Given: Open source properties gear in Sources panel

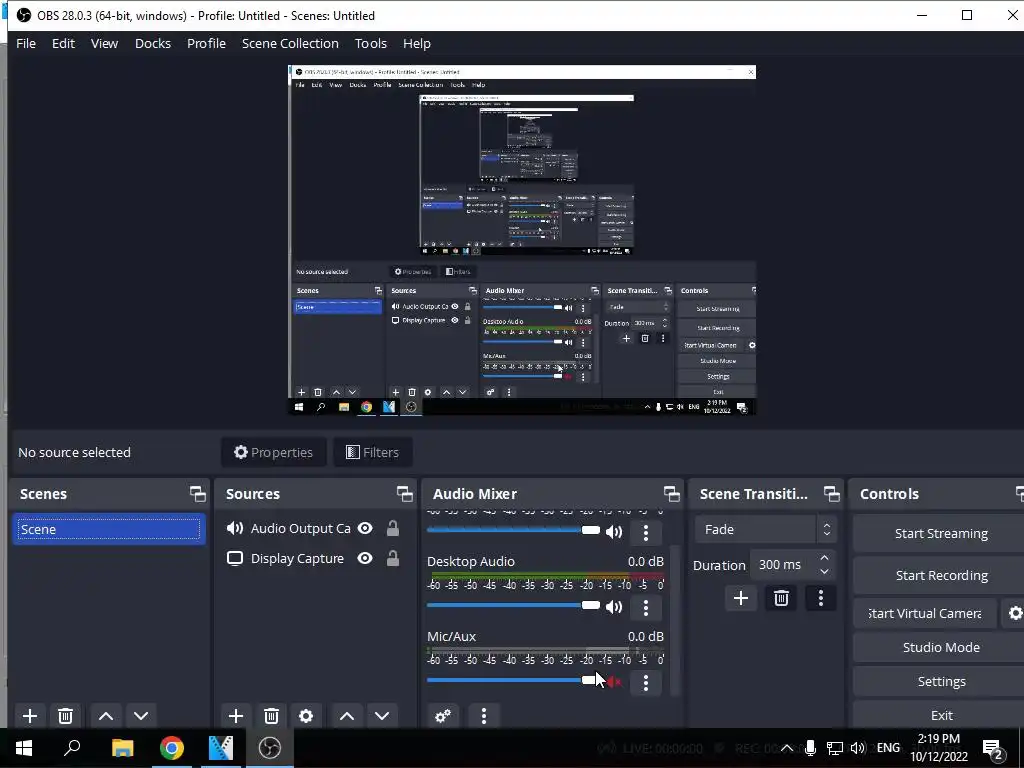Looking at the screenshot, I should 306,716.
